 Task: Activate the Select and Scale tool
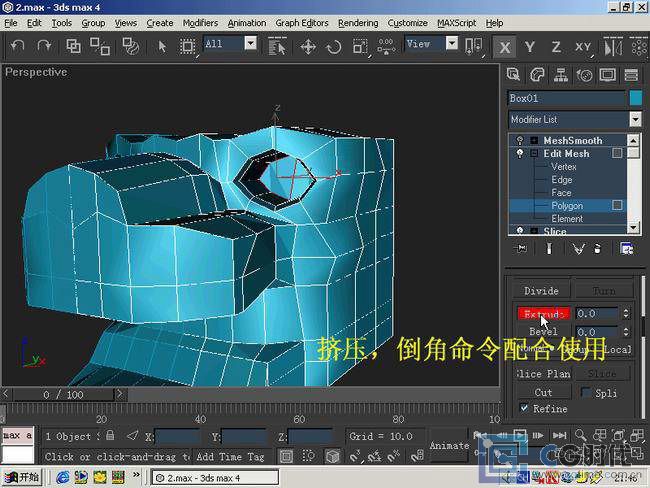pyautogui.click(x=360, y=47)
